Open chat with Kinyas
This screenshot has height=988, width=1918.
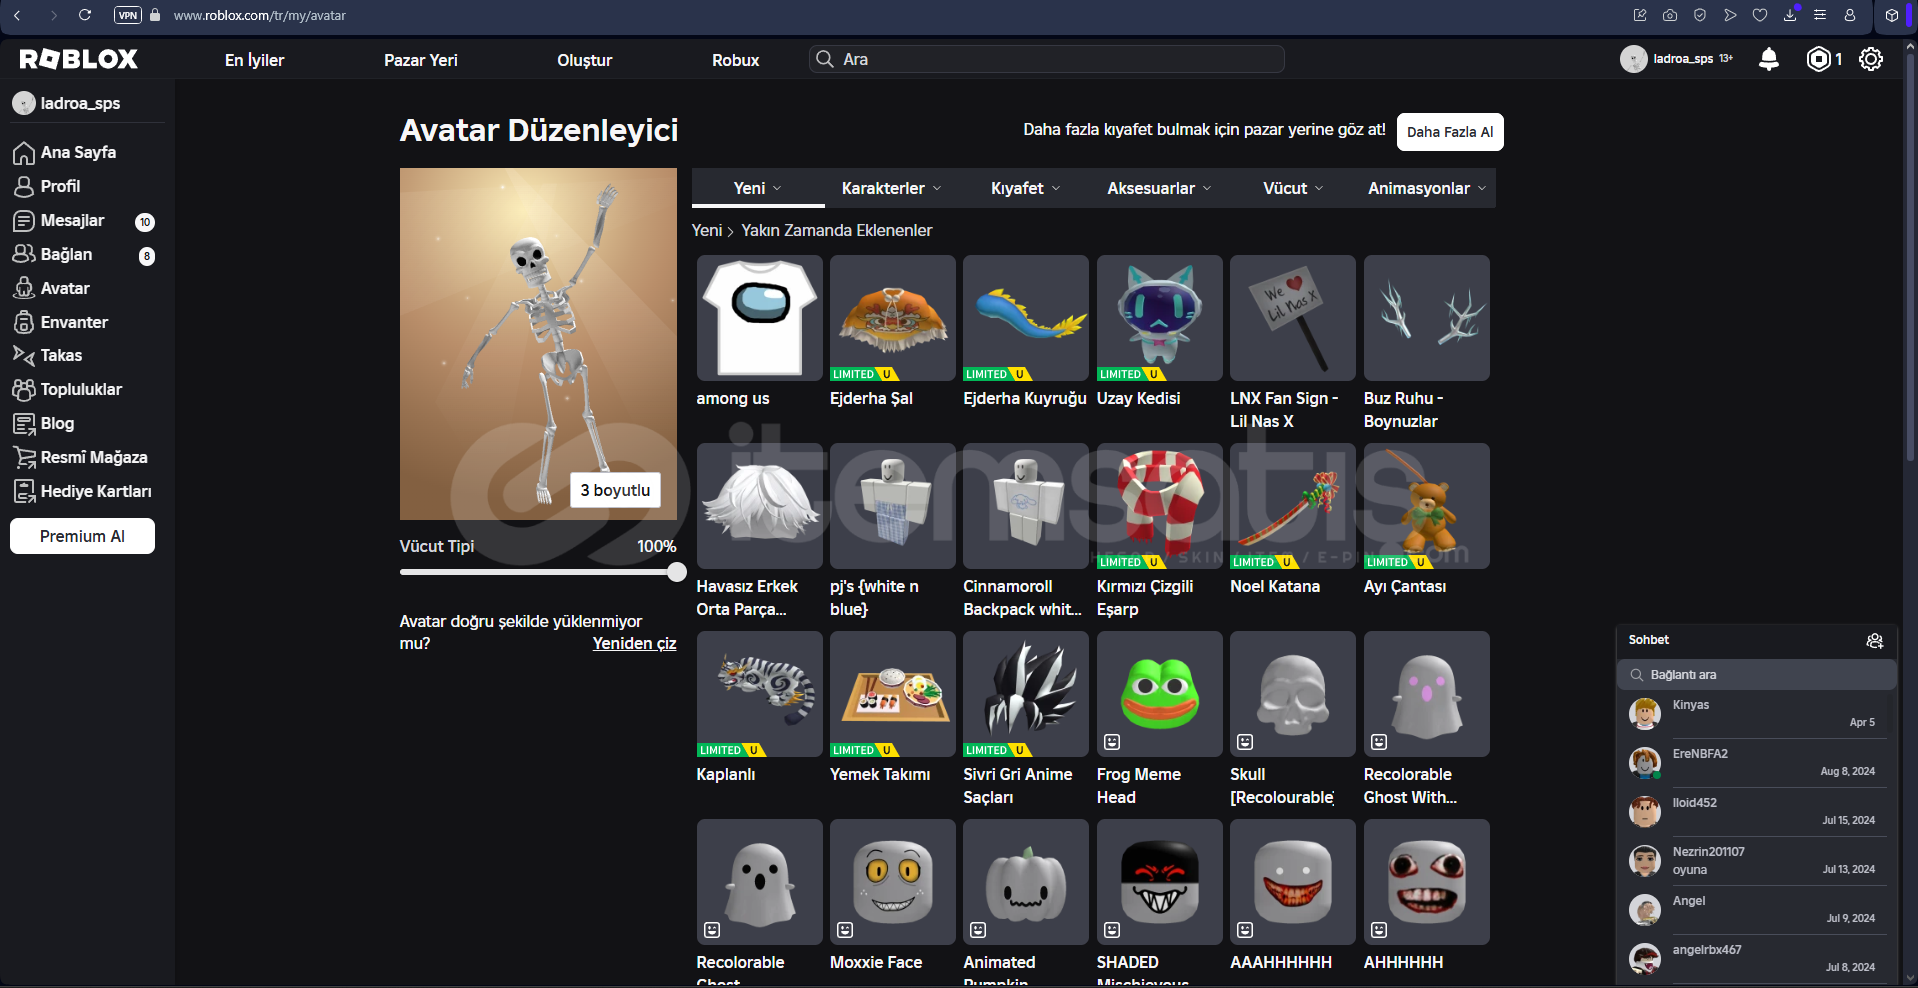(x=1757, y=714)
